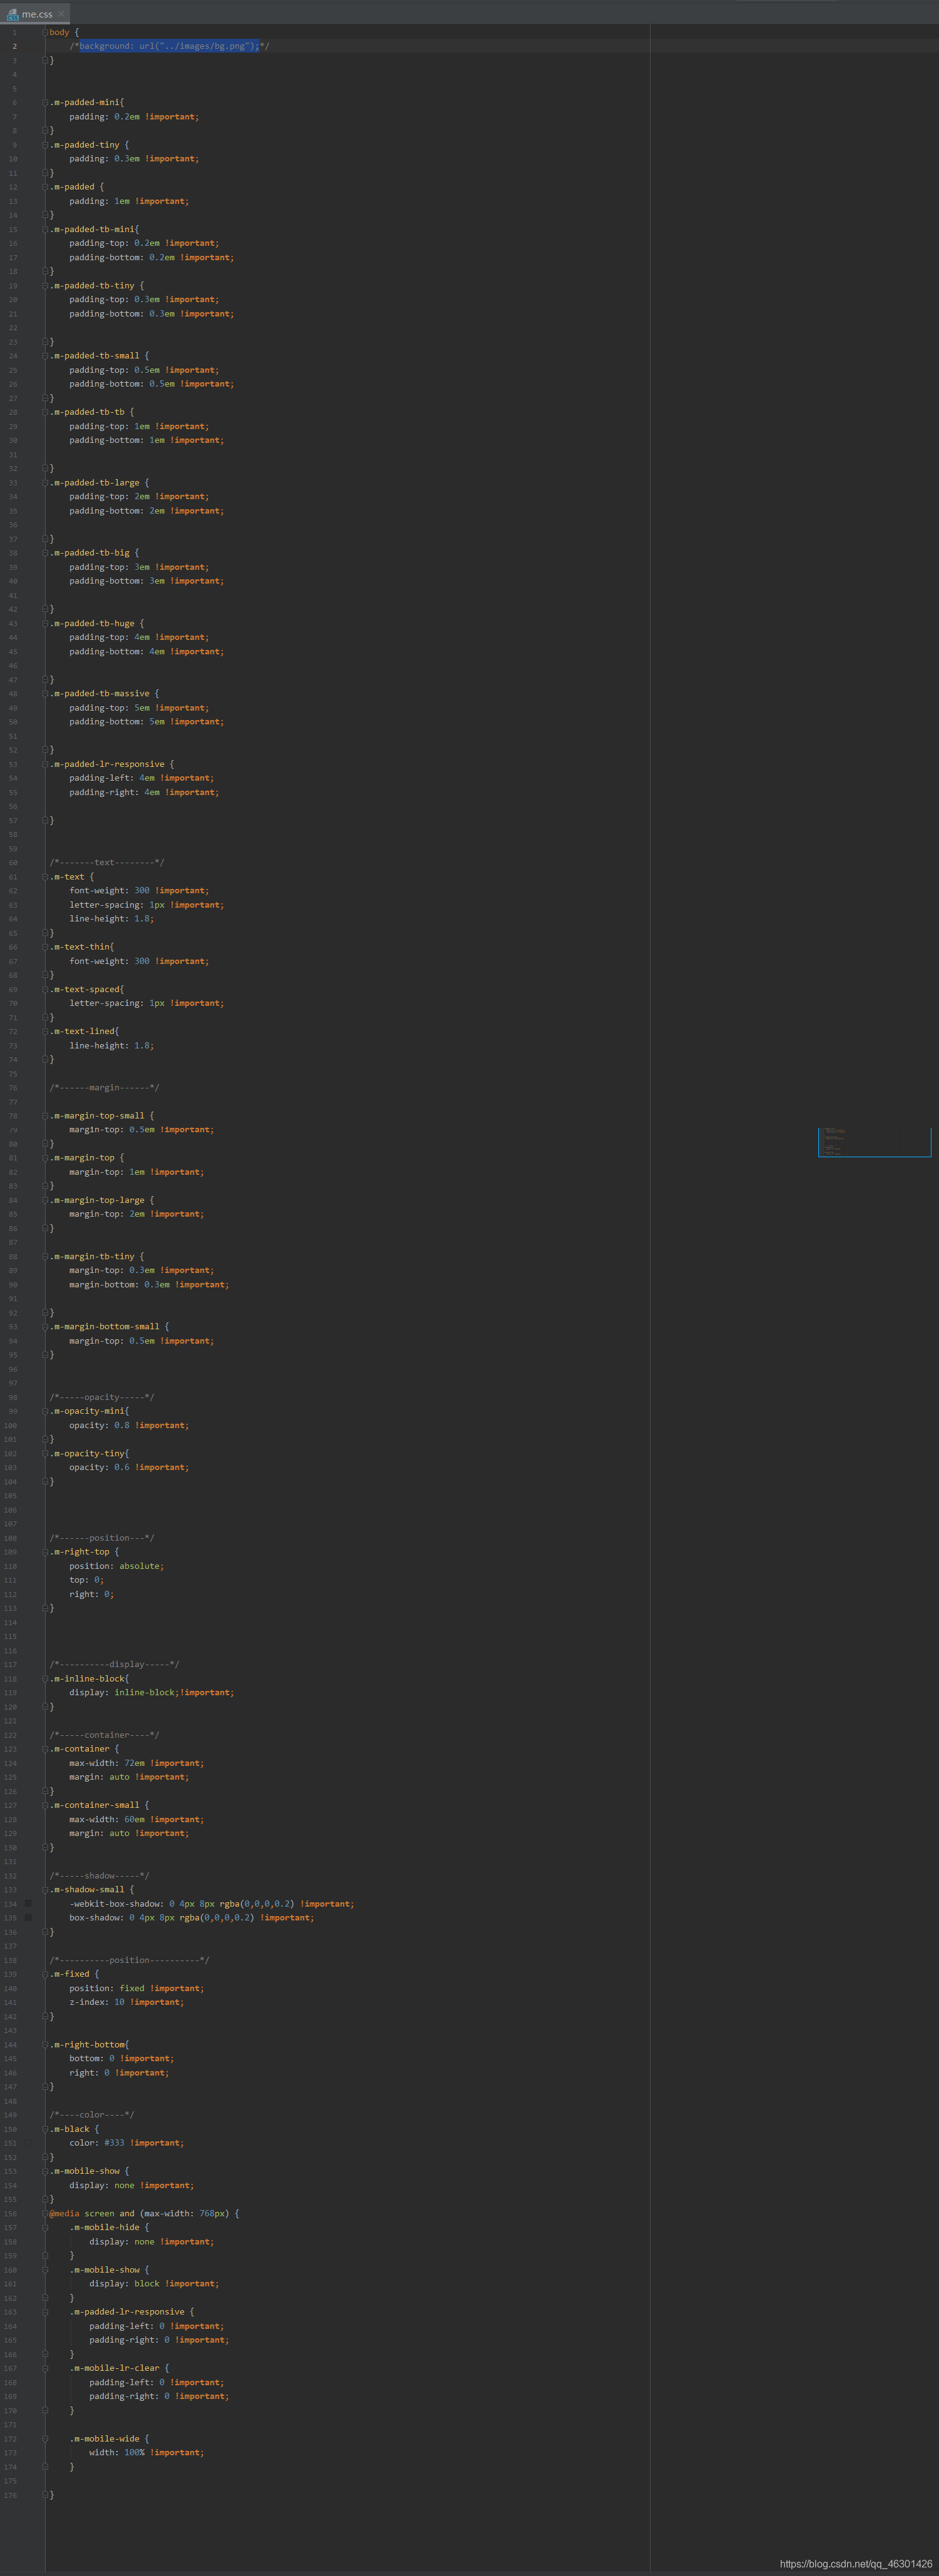Click the /*----color----*/ comment line
The width and height of the screenshot is (939, 2576).
(92, 2114)
